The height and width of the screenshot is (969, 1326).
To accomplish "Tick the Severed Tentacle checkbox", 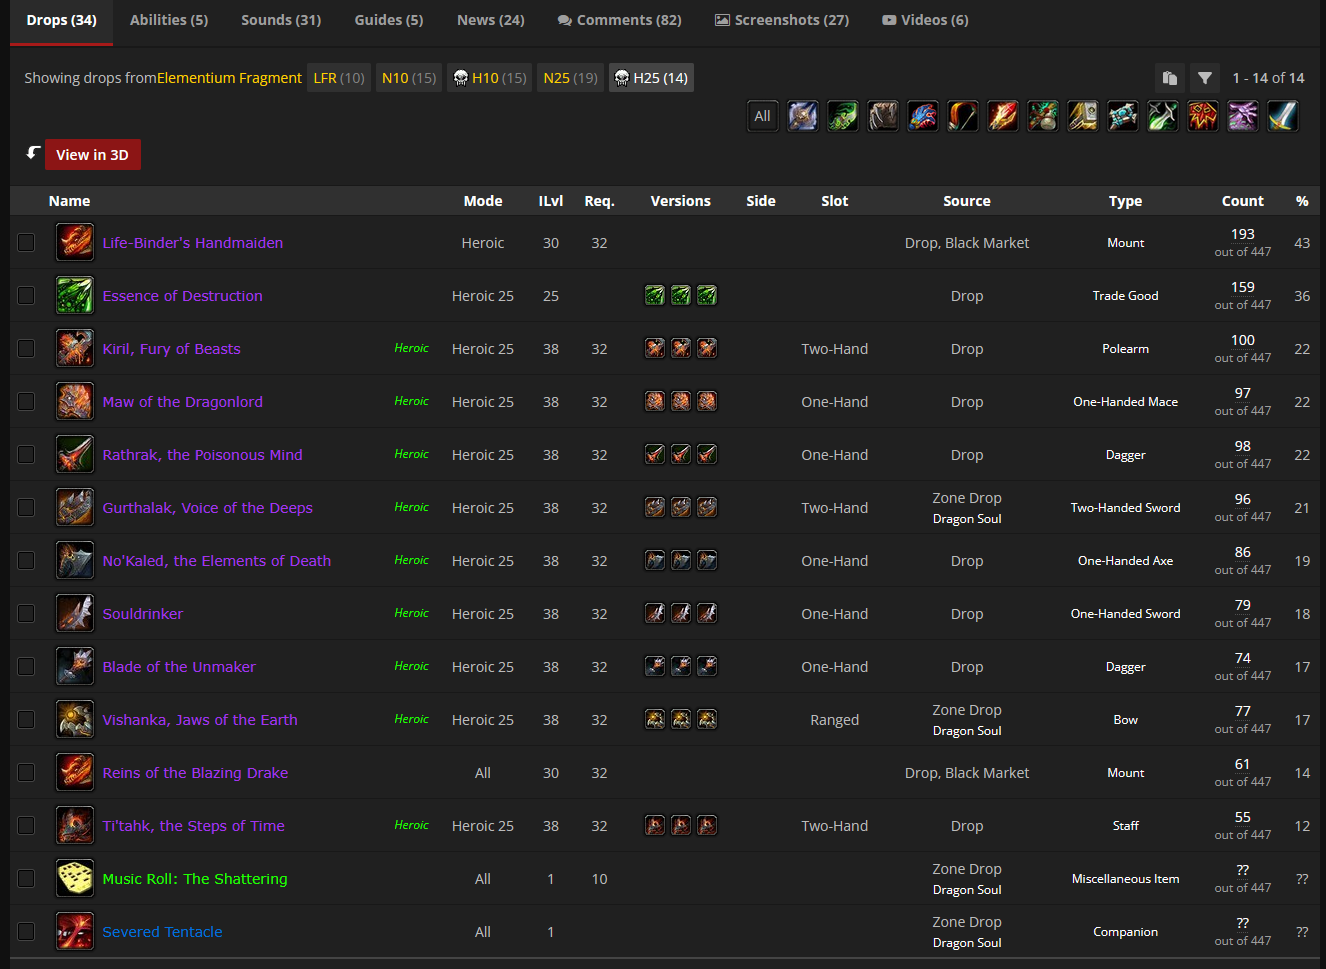I will point(26,931).
